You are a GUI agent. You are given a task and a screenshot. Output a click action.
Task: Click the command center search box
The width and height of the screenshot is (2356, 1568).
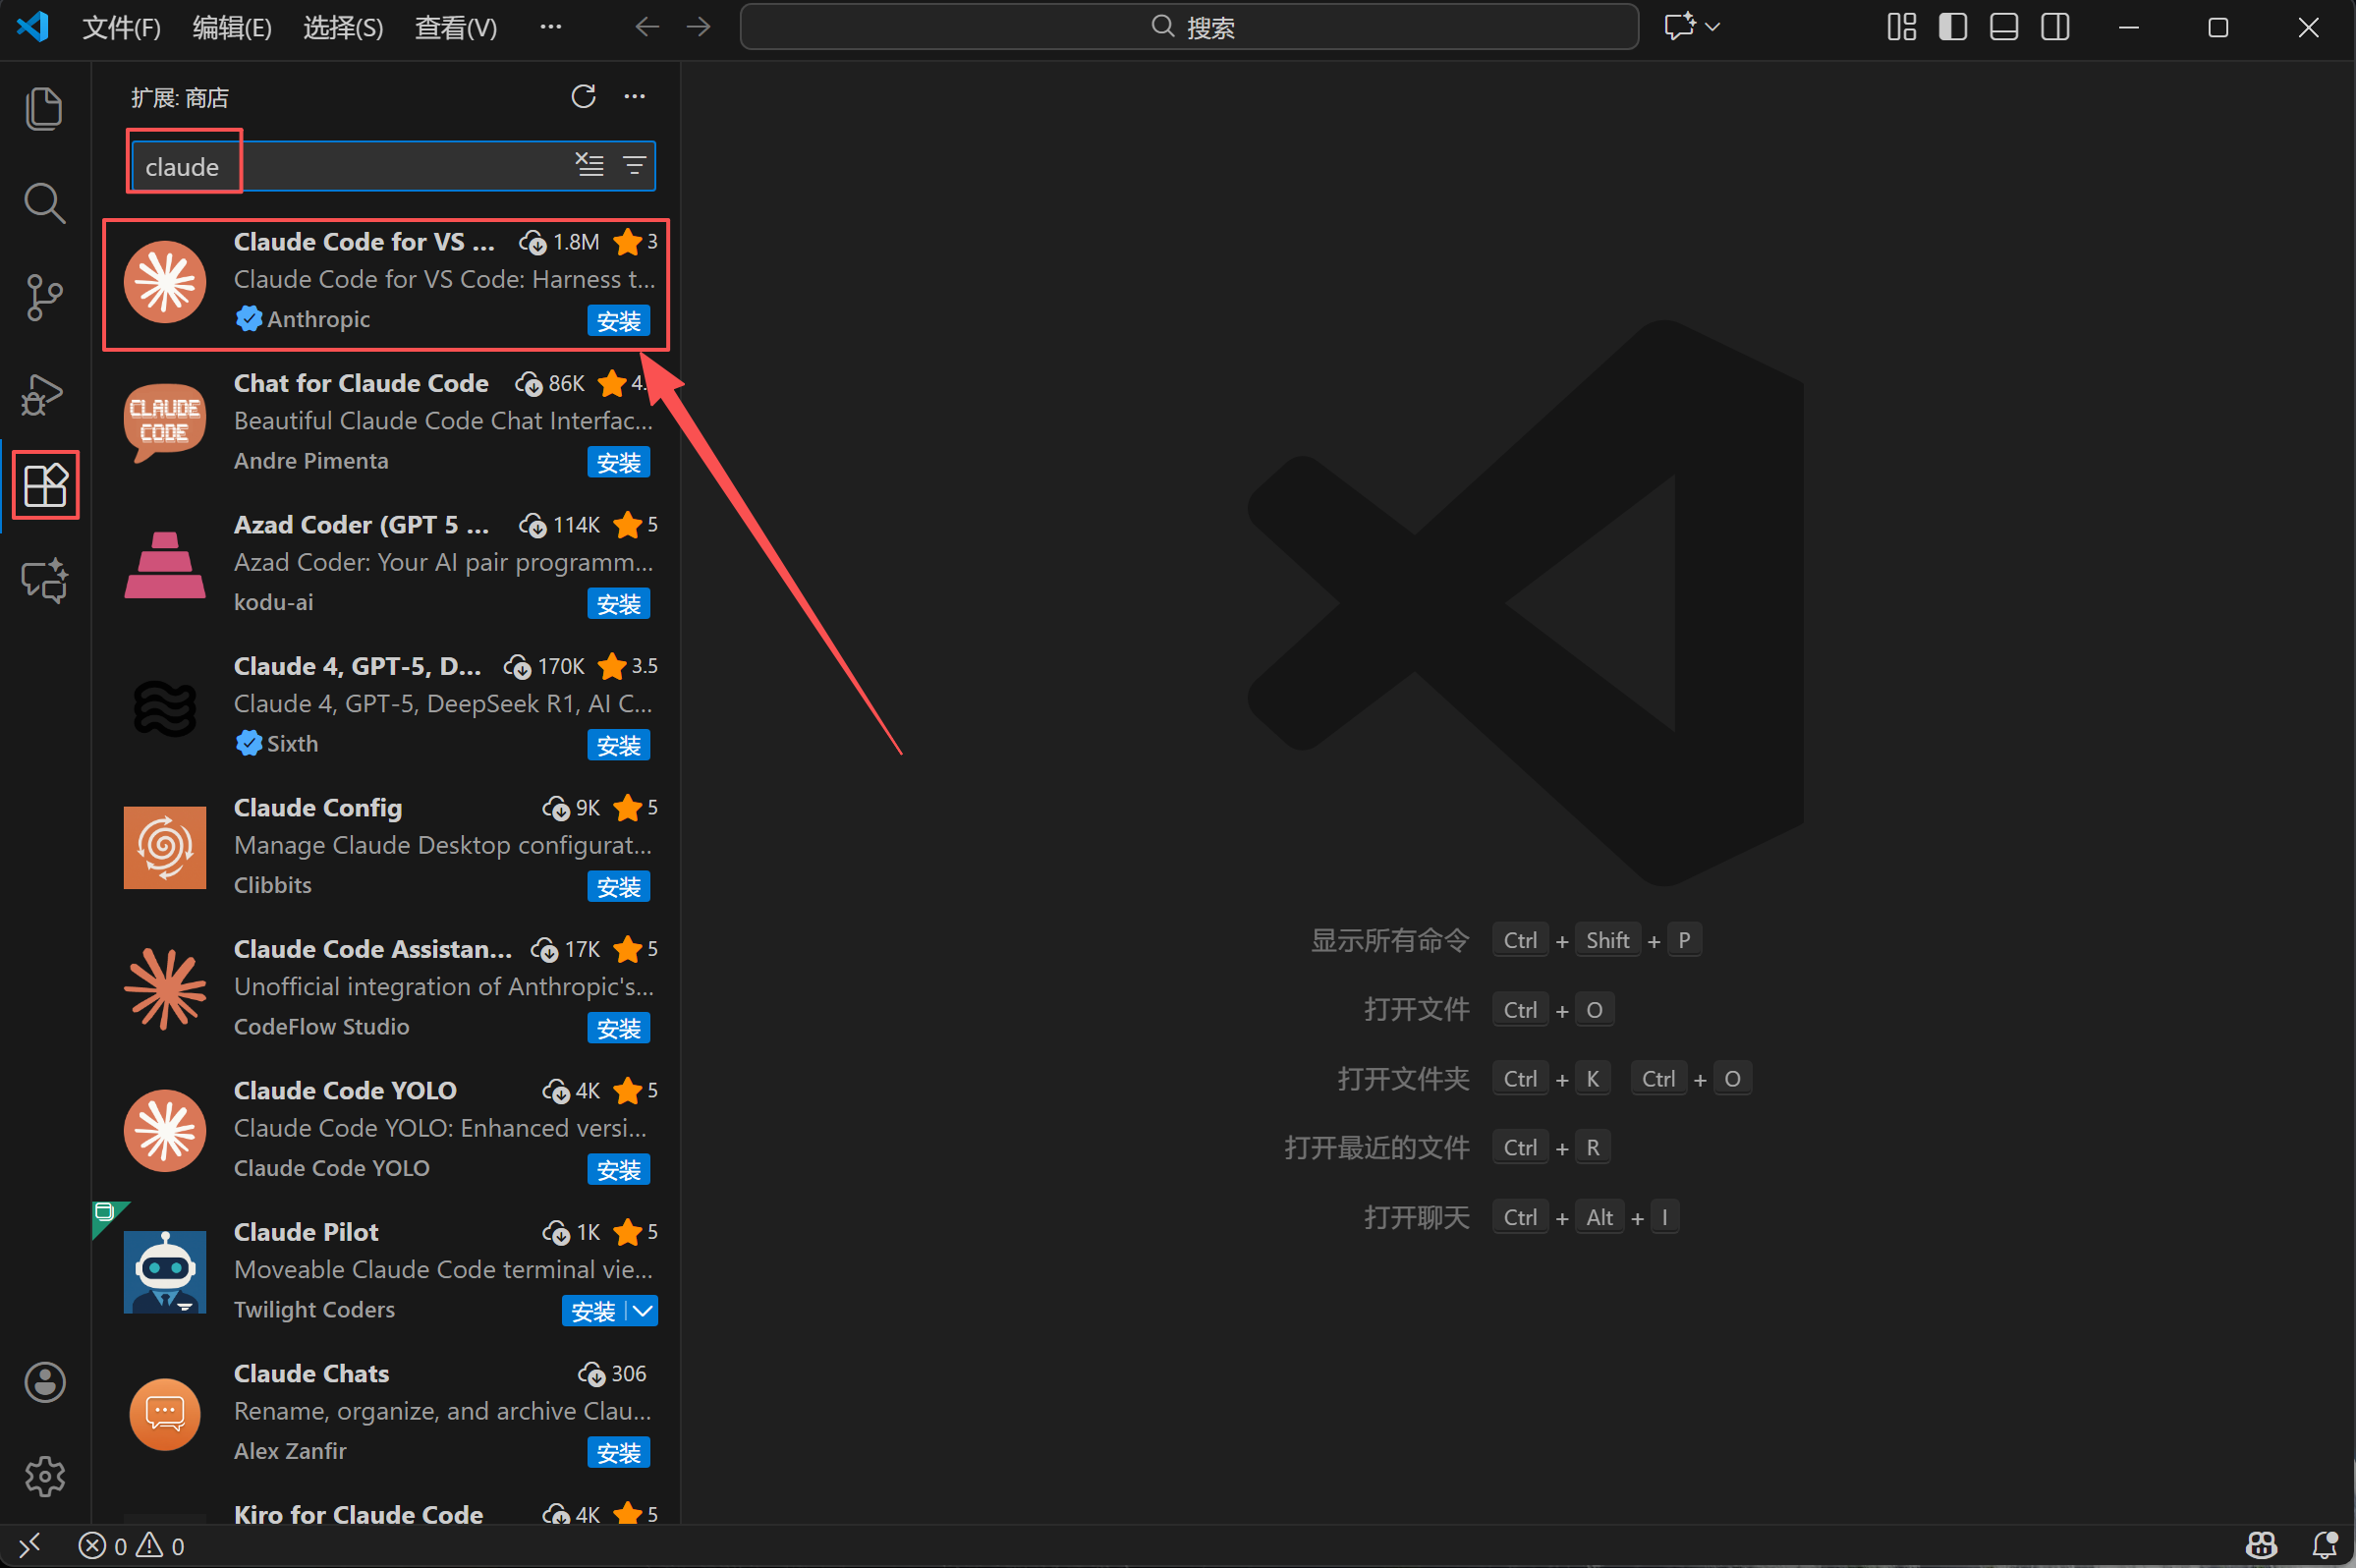point(1189,27)
